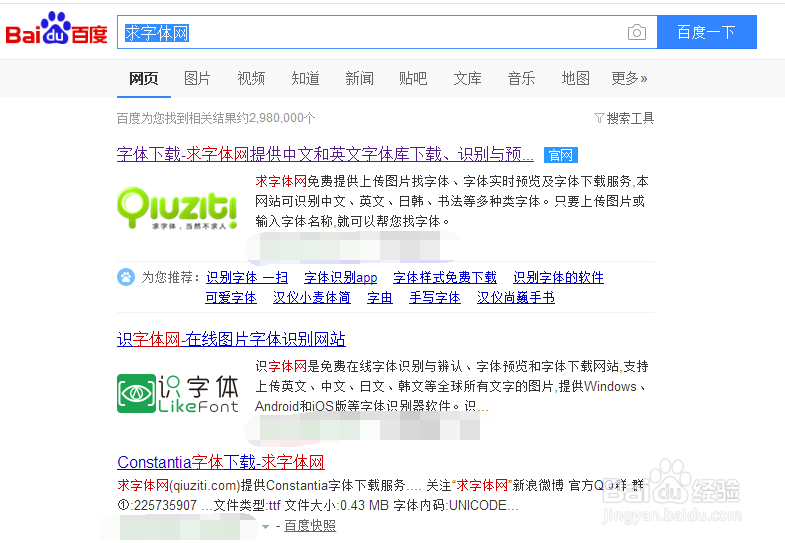
Task: Open 汉仪小麦体简 suggestion
Action: [312, 298]
